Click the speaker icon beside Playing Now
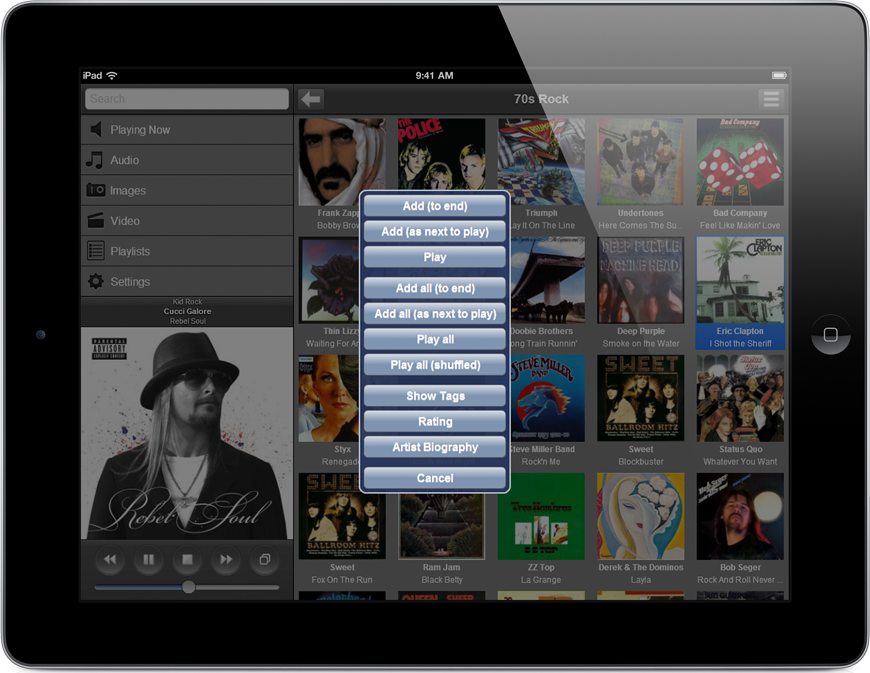Viewport: 870px width, 673px height. click(x=96, y=129)
